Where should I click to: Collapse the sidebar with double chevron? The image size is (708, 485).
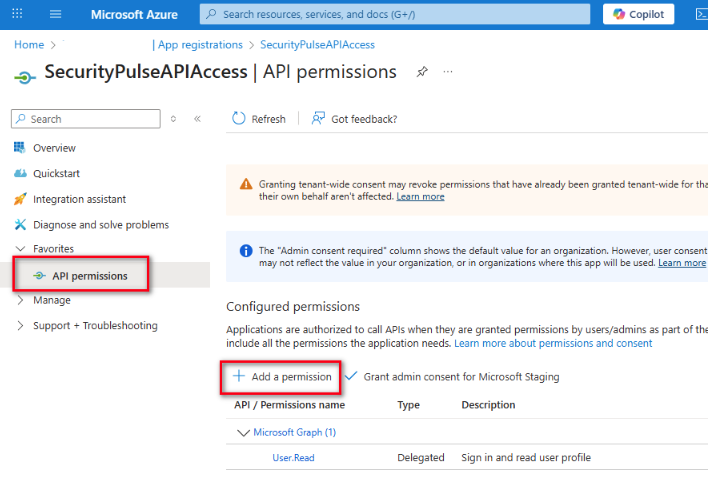197,119
